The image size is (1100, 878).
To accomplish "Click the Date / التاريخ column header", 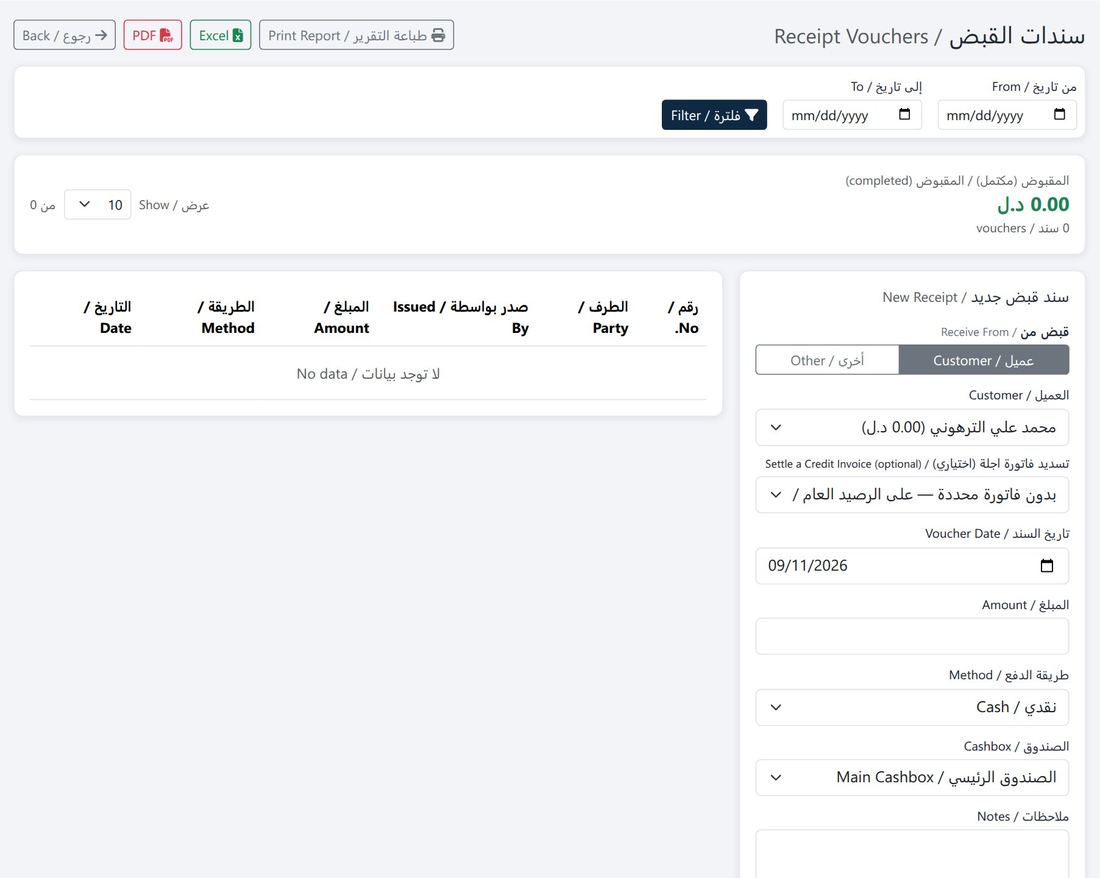I will coord(108,317).
